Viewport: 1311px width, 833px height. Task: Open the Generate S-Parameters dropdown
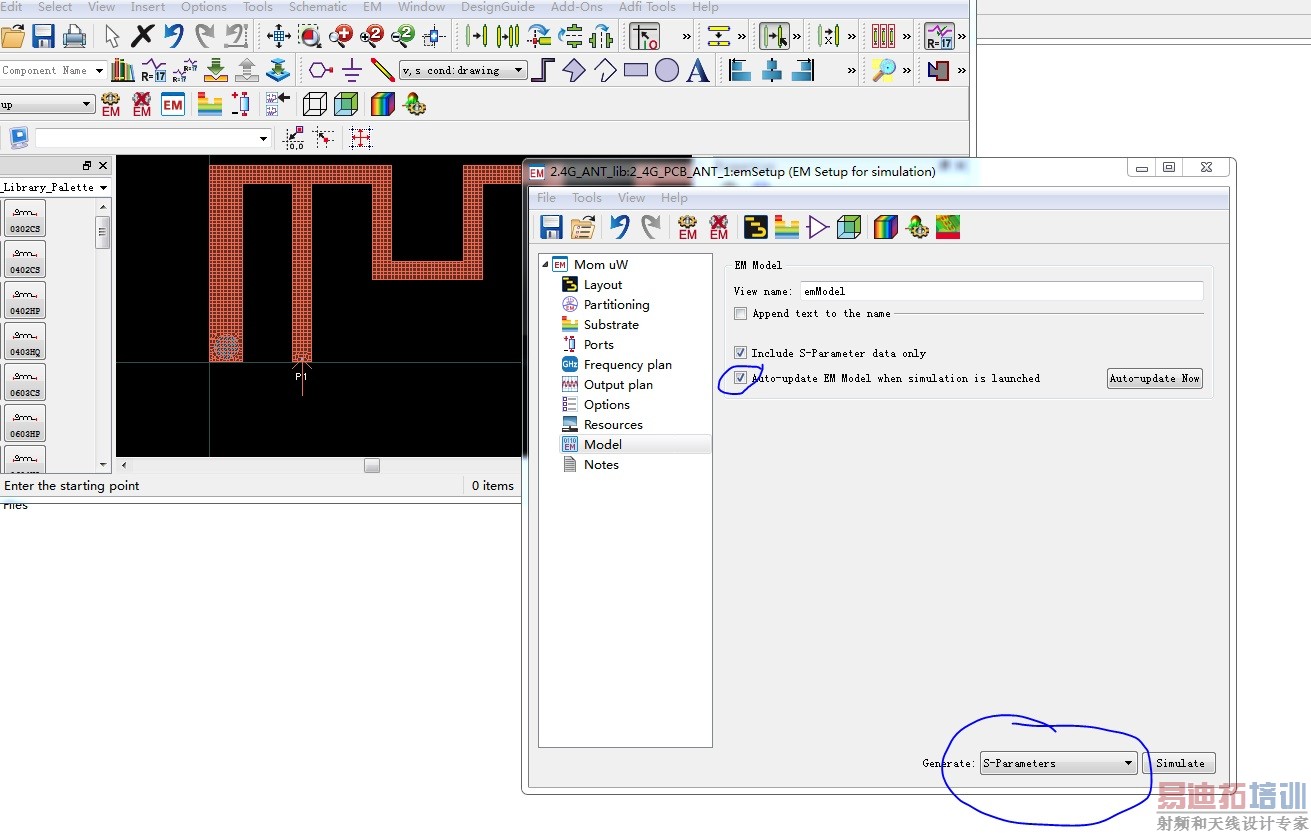[x=1058, y=763]
